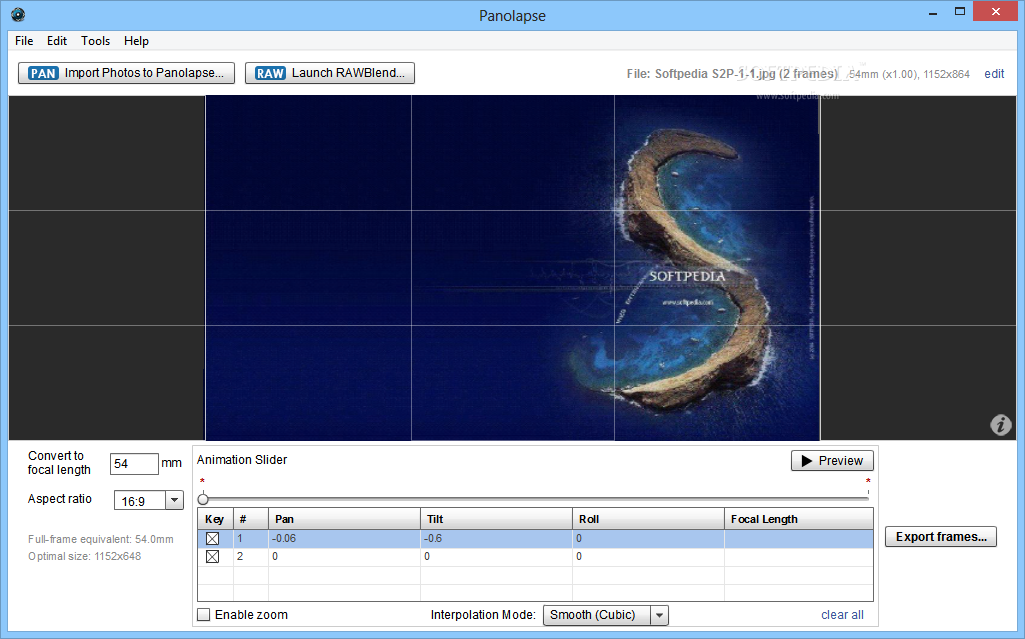The height and width of the screenshot is (639, 1025).
Task: Click the 16:9 aspect ratio value field
Action: (140, 500)
